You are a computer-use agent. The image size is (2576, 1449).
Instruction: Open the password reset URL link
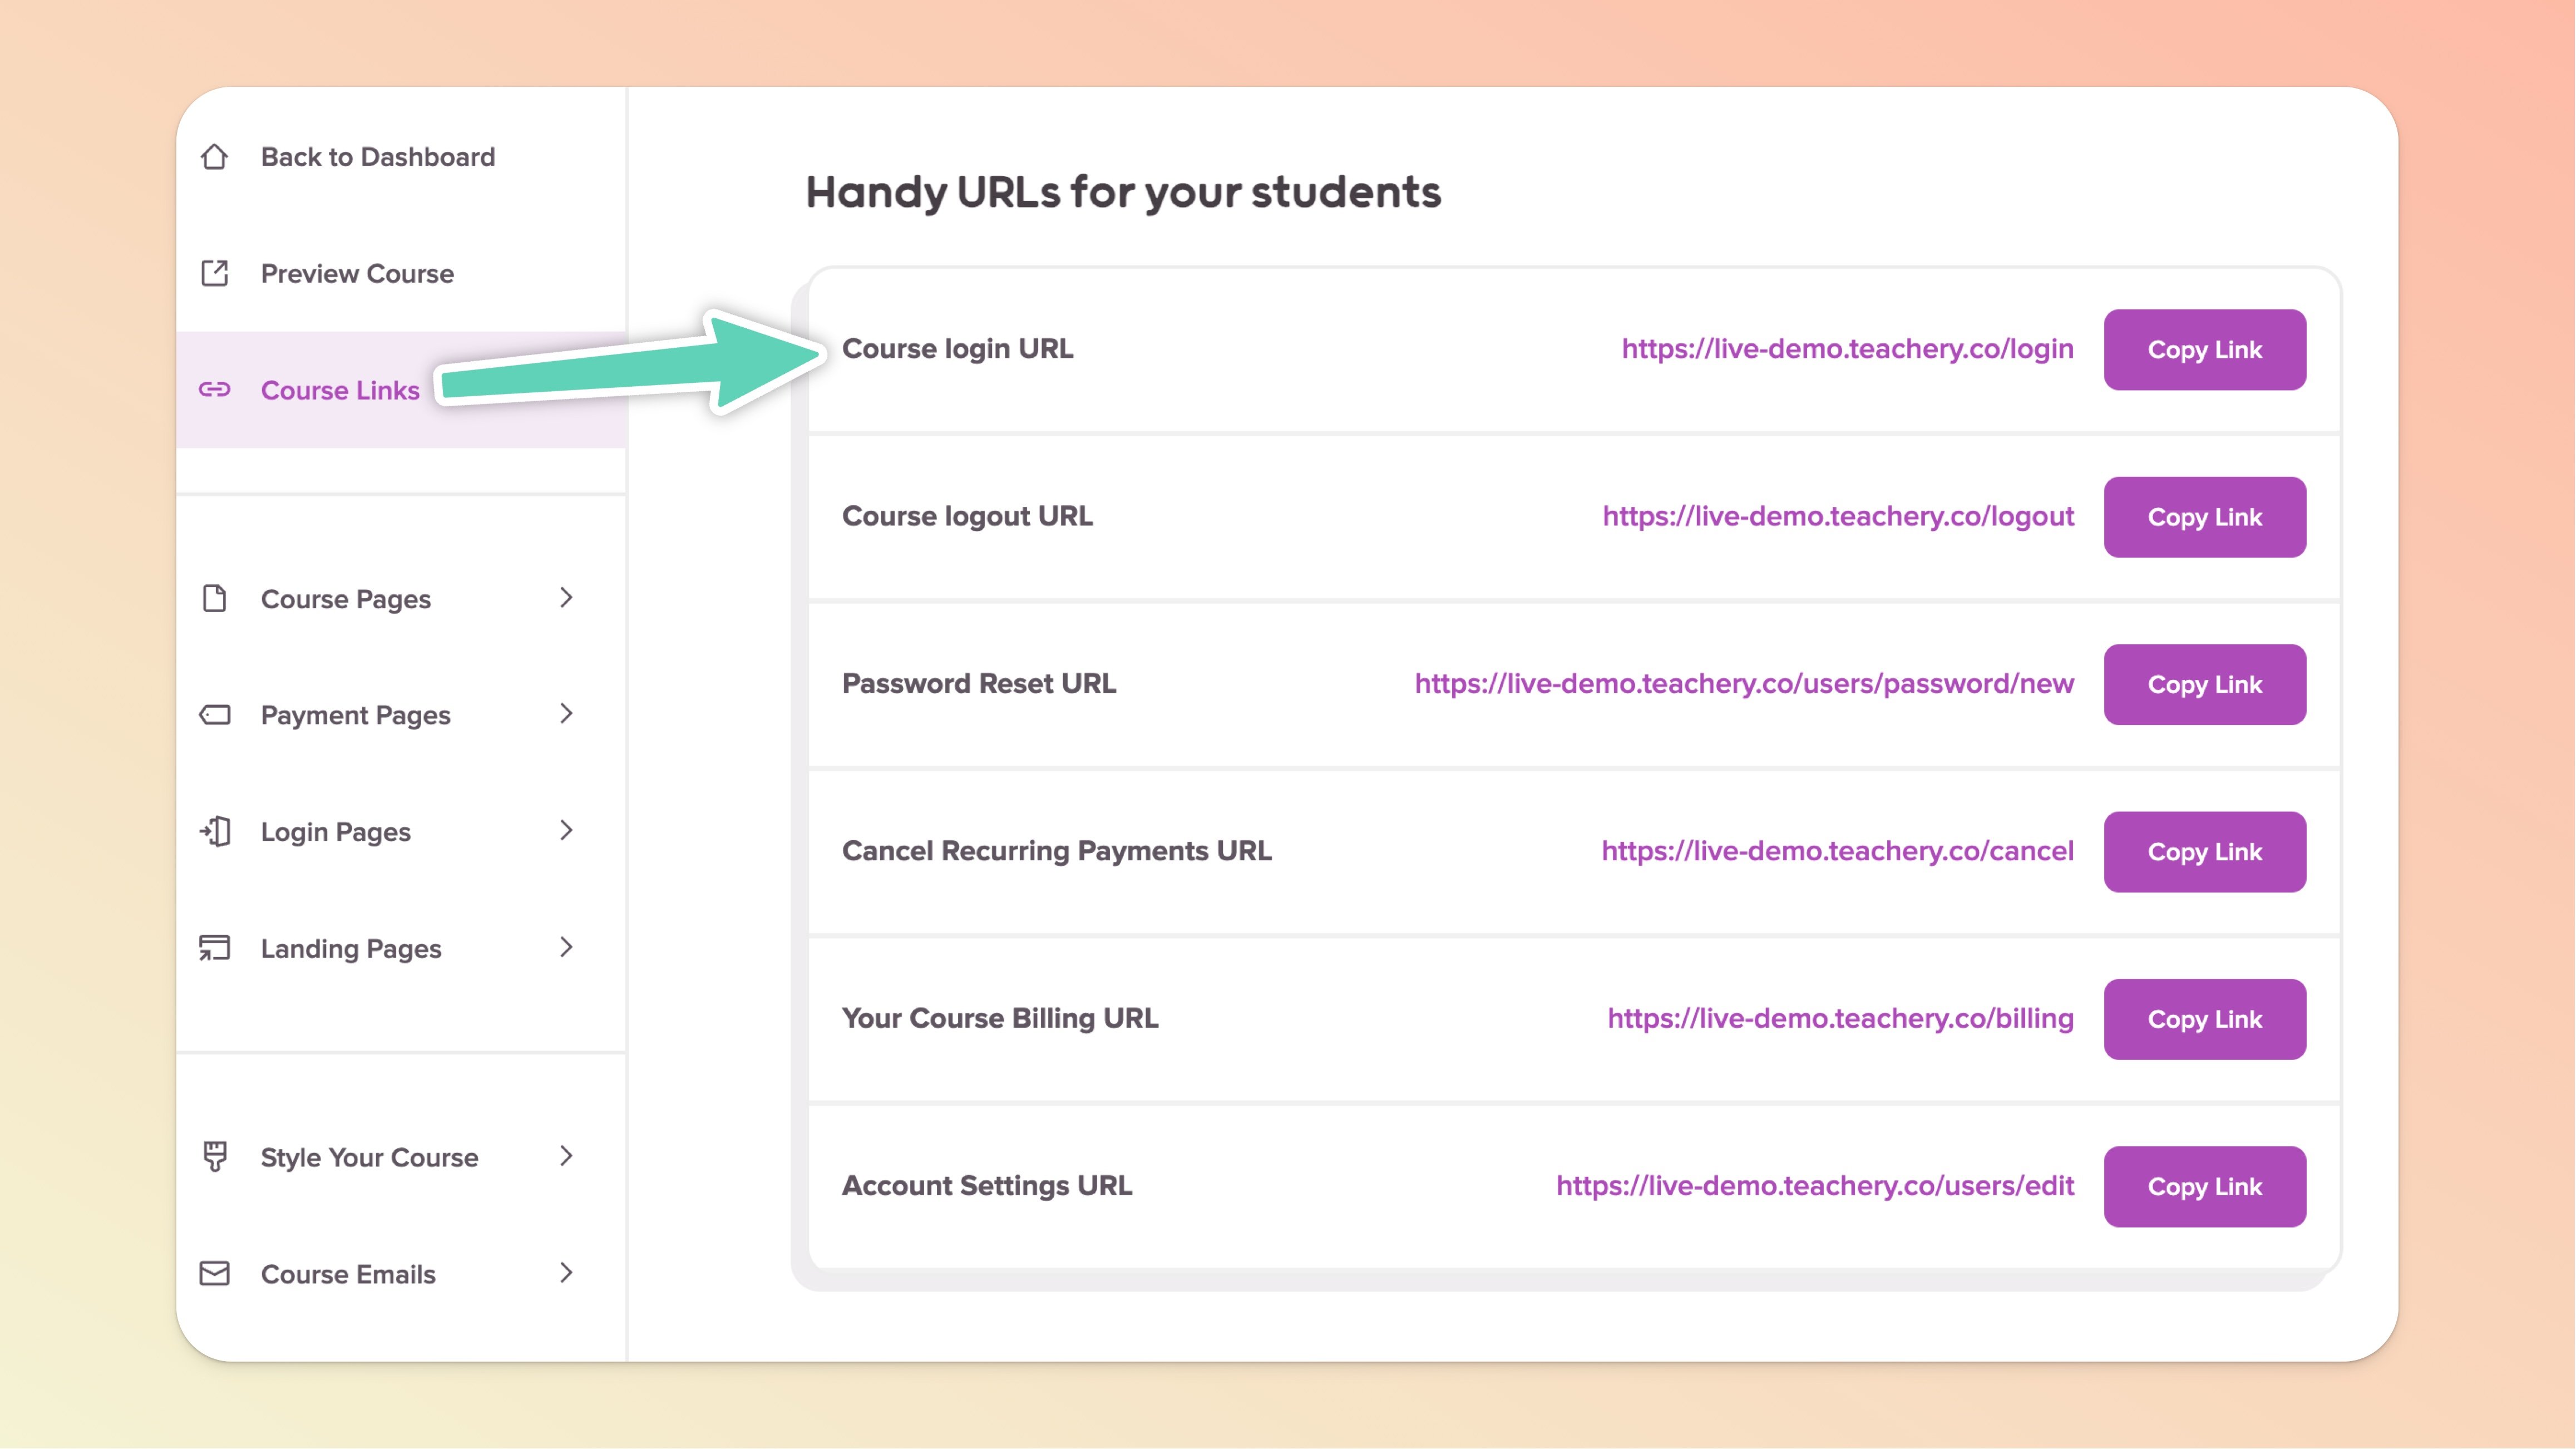pos(1744,684)
